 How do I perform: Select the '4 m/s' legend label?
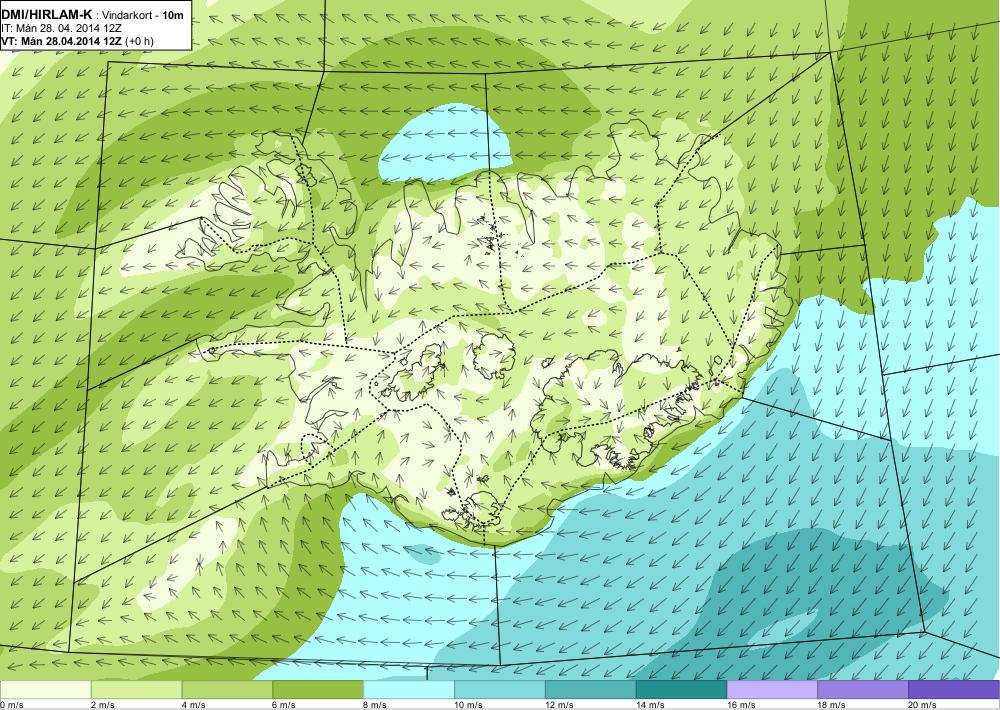click(193, 705)
